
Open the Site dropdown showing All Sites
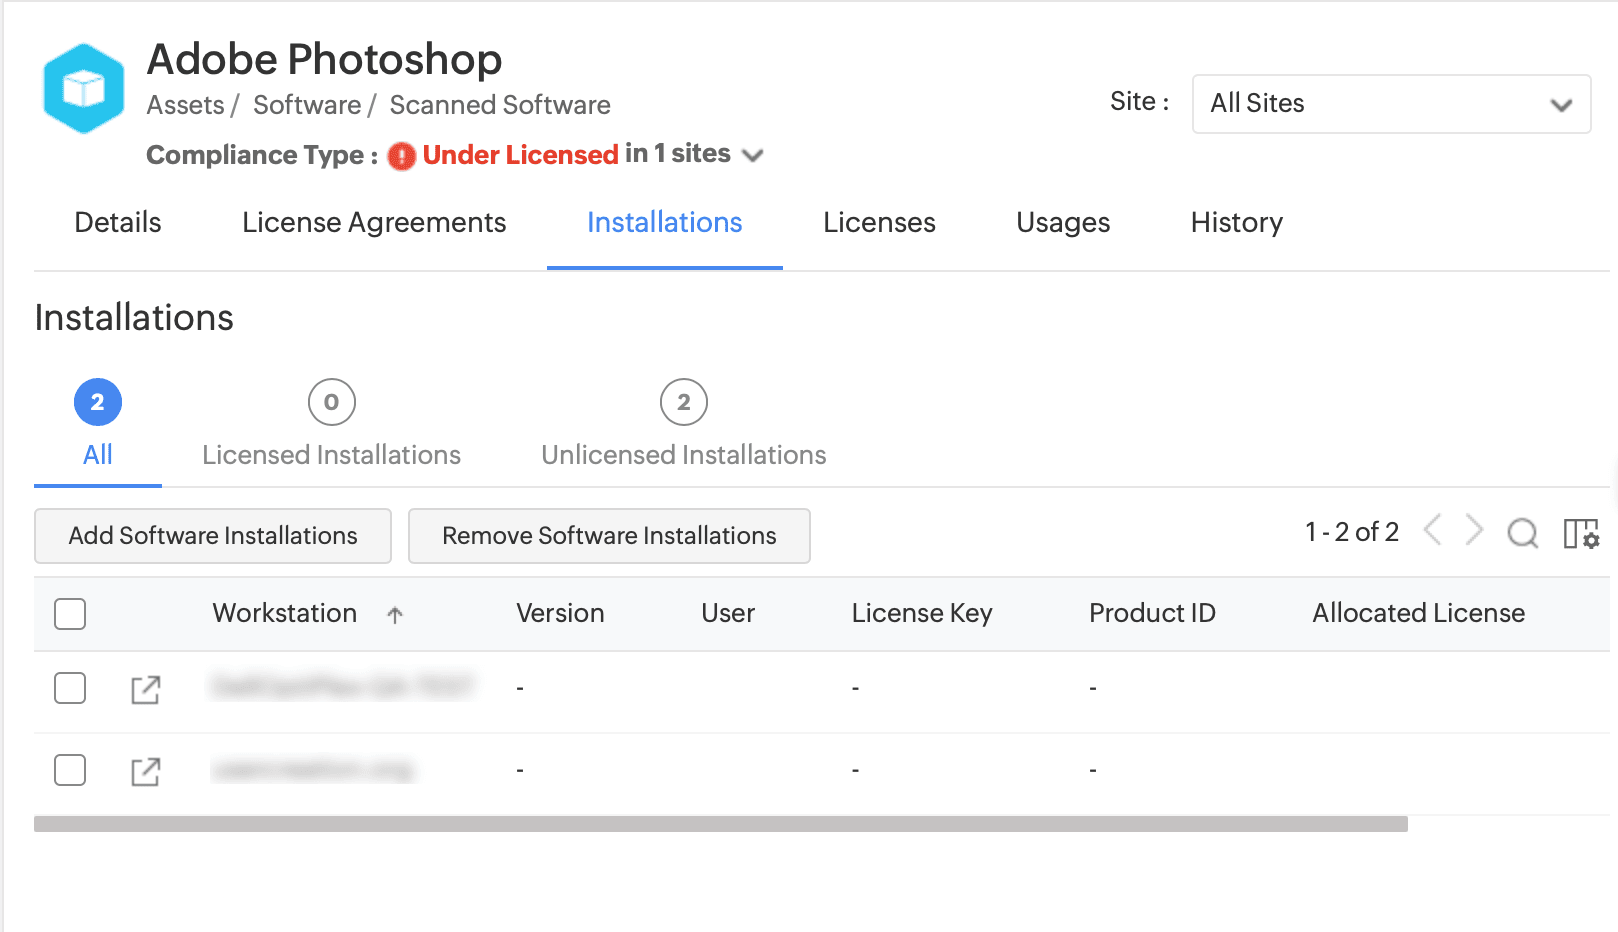click(1390, 104)
